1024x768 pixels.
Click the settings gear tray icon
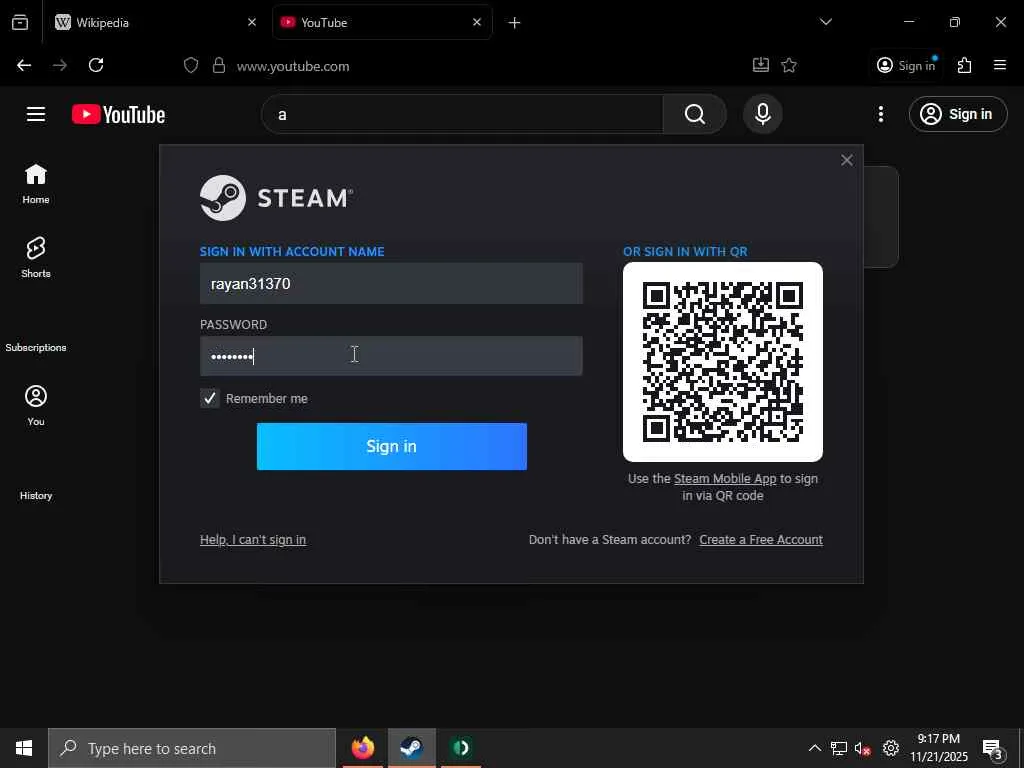tap(891, 748)
